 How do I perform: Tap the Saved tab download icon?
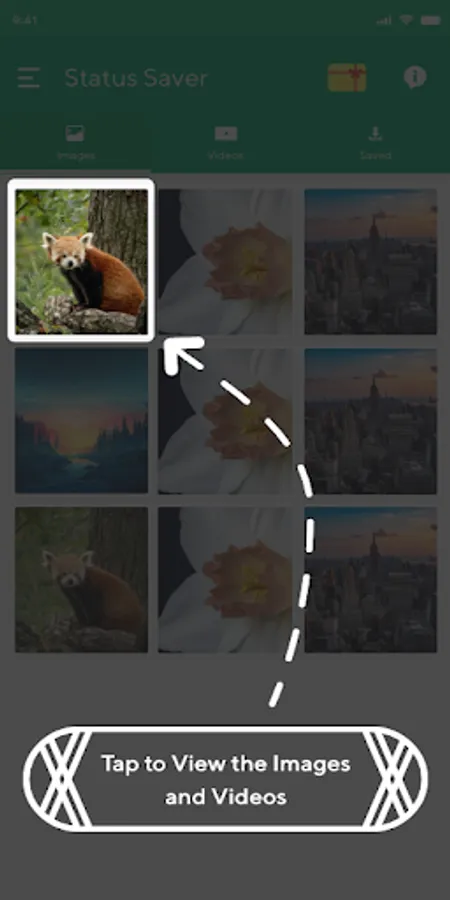pos(375,134)
